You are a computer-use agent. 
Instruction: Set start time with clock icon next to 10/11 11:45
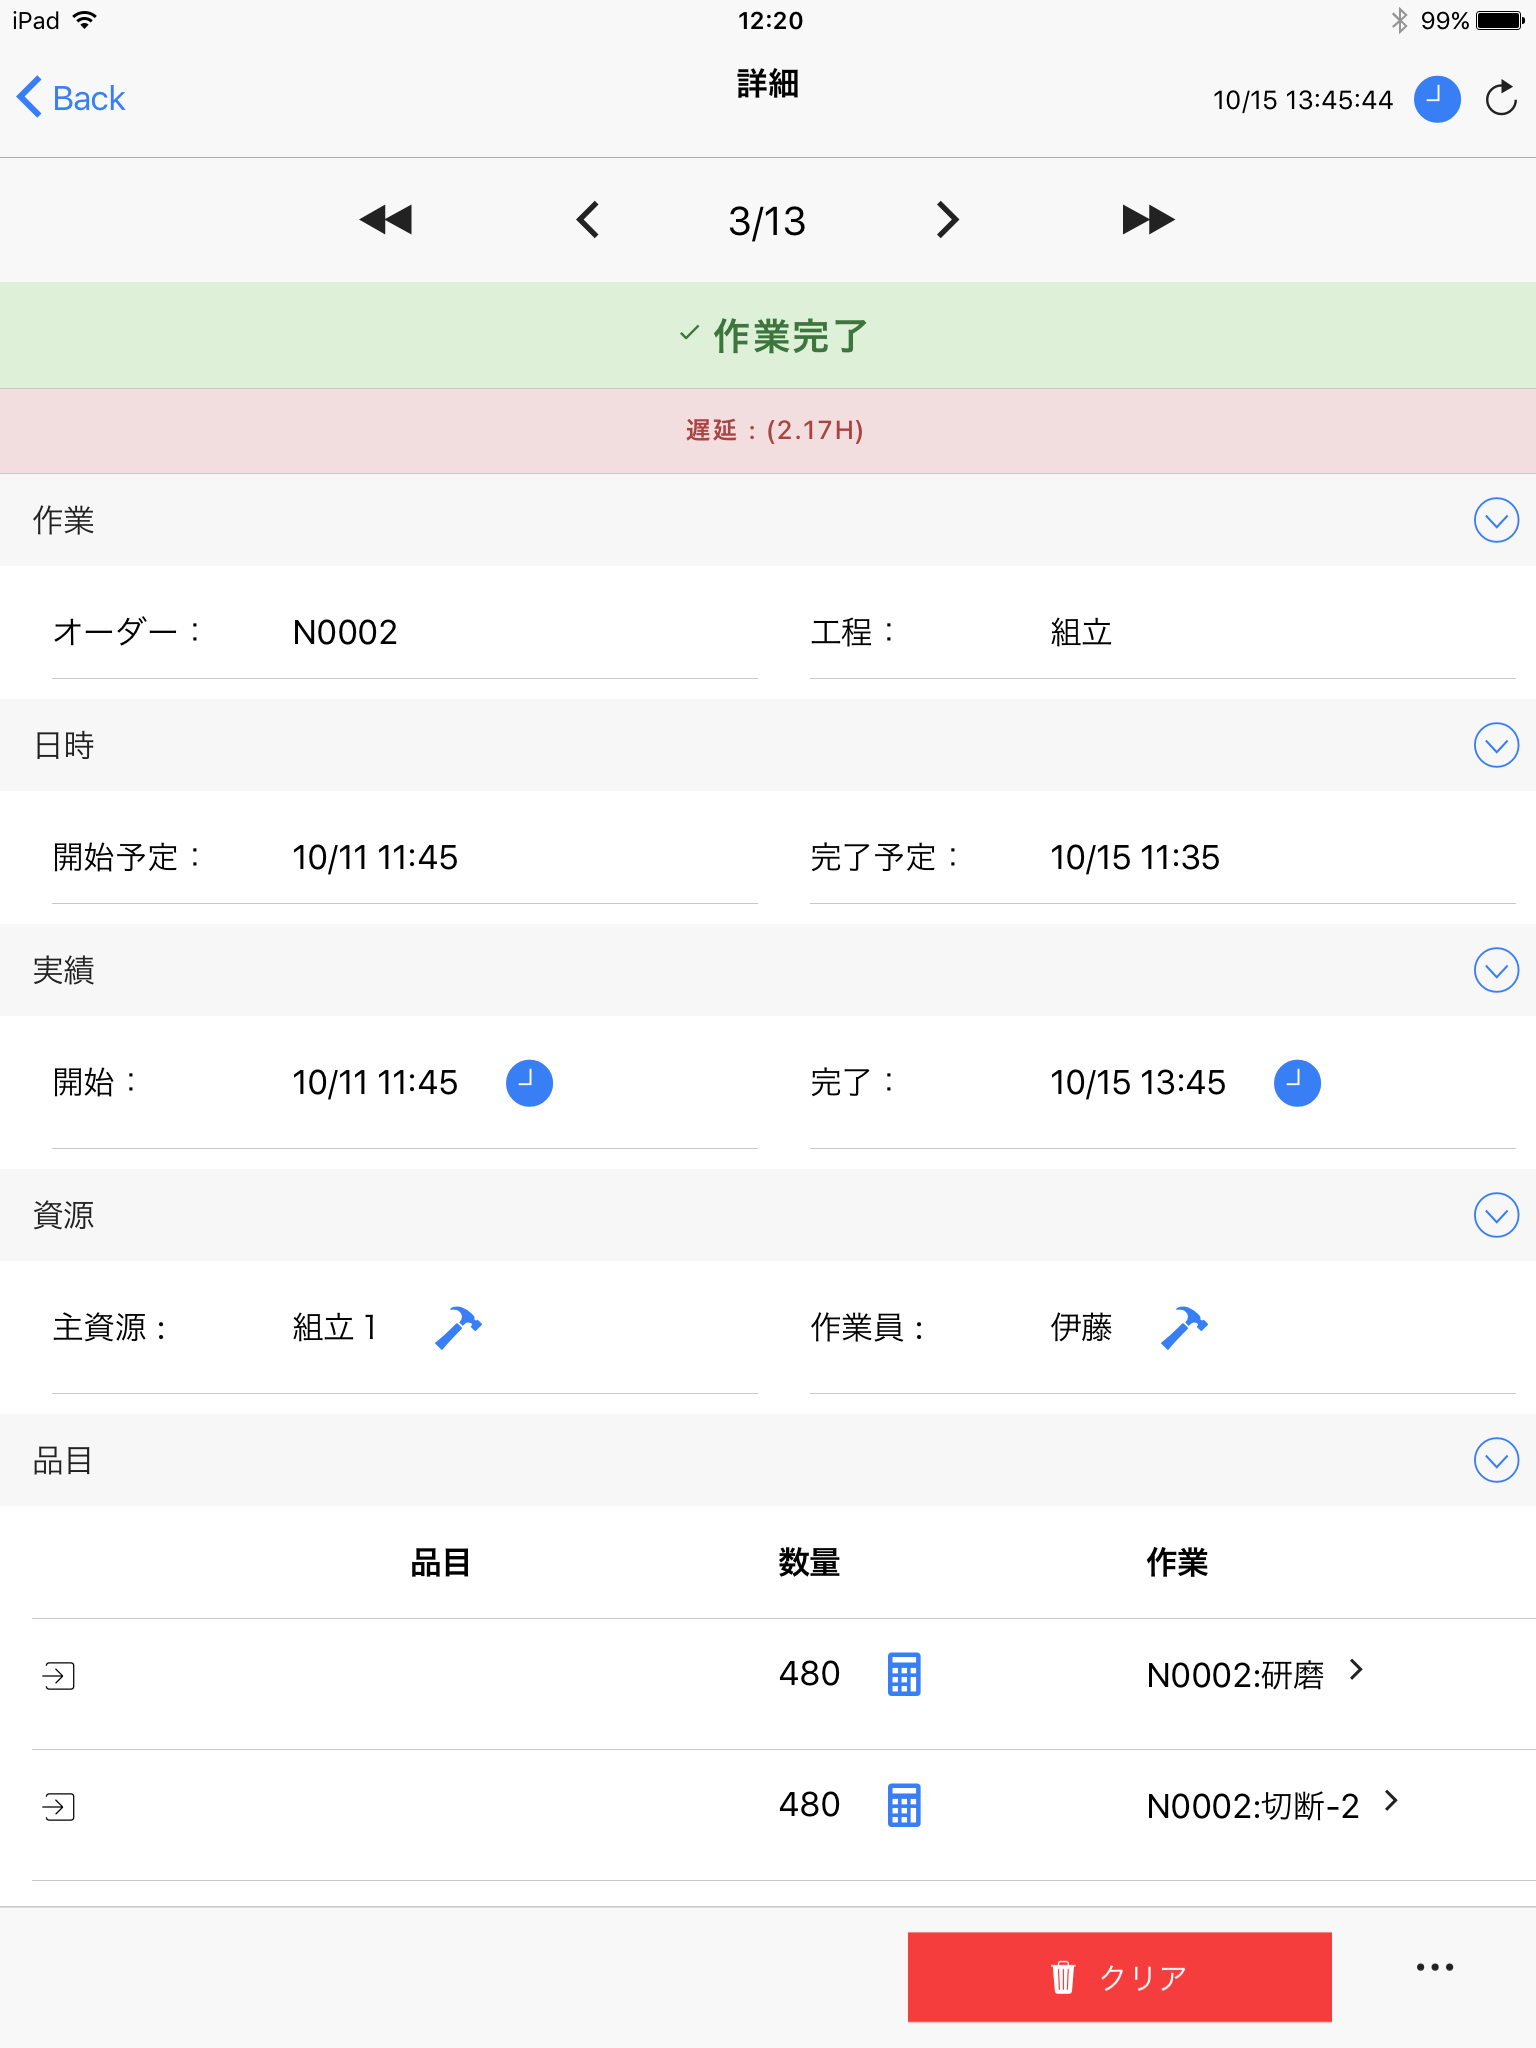529,1083
